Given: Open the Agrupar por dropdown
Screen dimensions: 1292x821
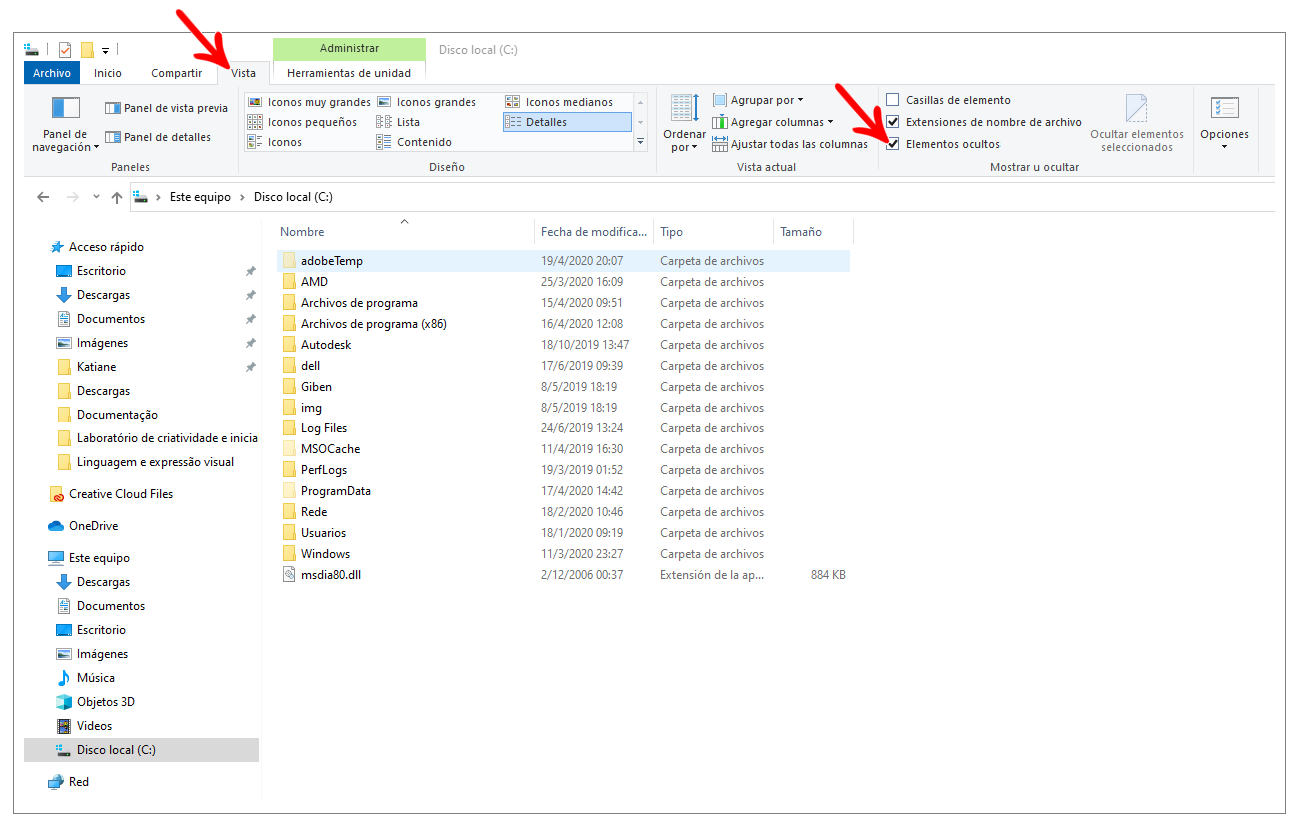Looking at the screenshot, I should (758, 100).
